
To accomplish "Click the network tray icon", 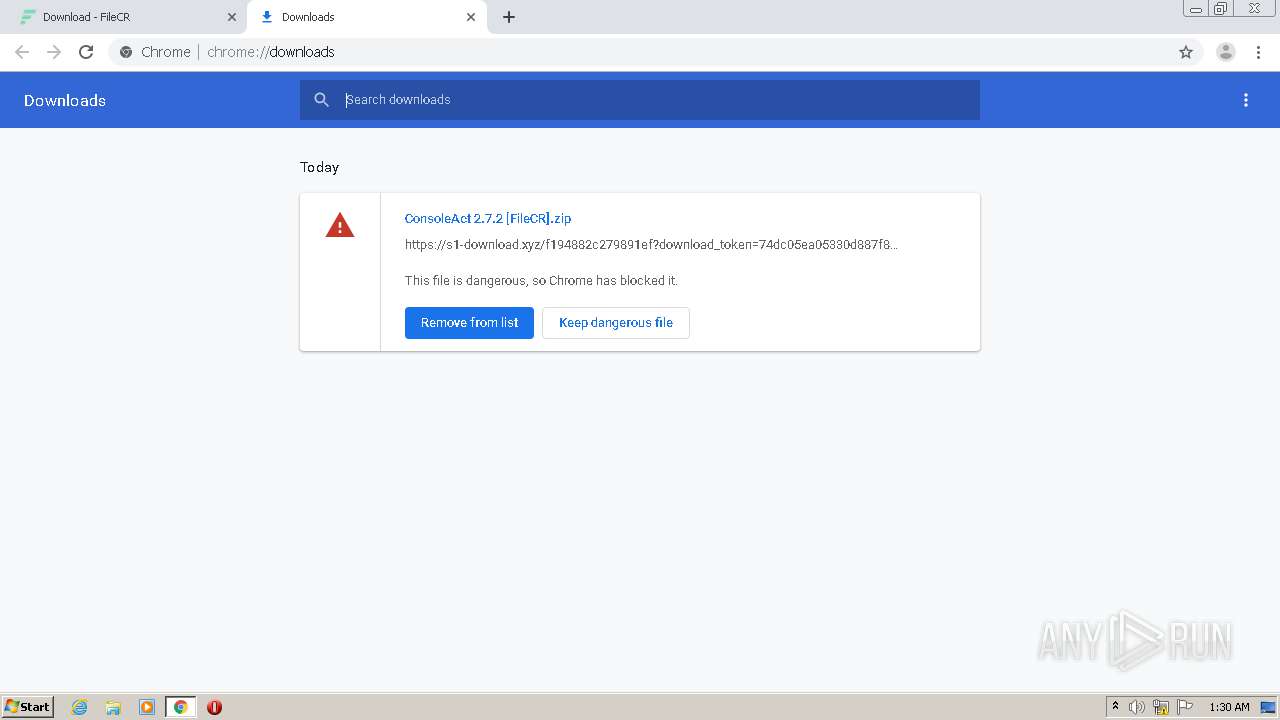I will pos(1161,707).
